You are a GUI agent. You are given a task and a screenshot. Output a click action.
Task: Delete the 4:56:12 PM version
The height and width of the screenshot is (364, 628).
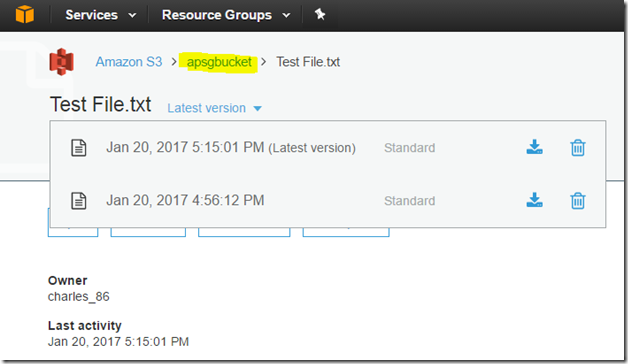coord(578,200)
